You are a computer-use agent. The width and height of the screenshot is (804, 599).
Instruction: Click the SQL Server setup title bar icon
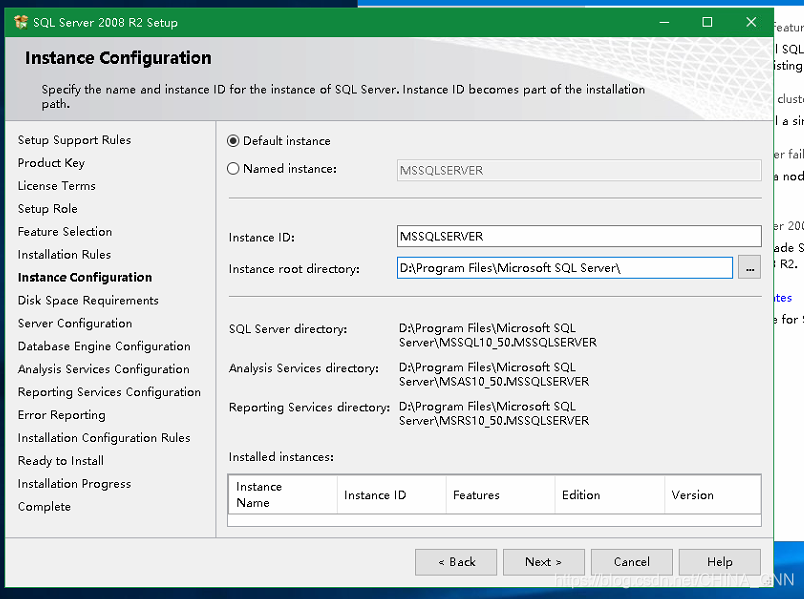[21, 22]
